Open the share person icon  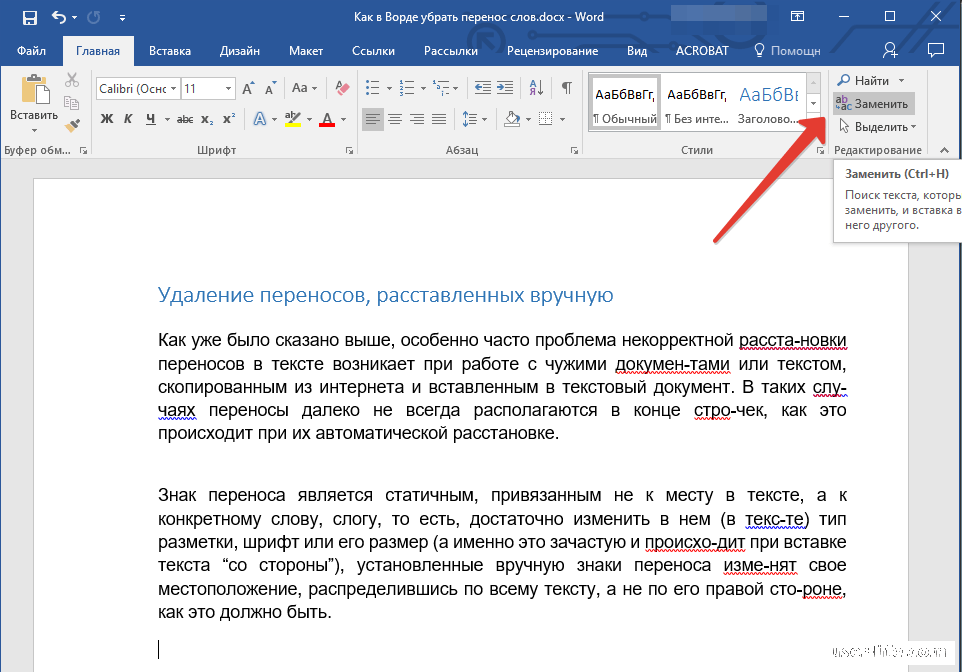point(890,50)
